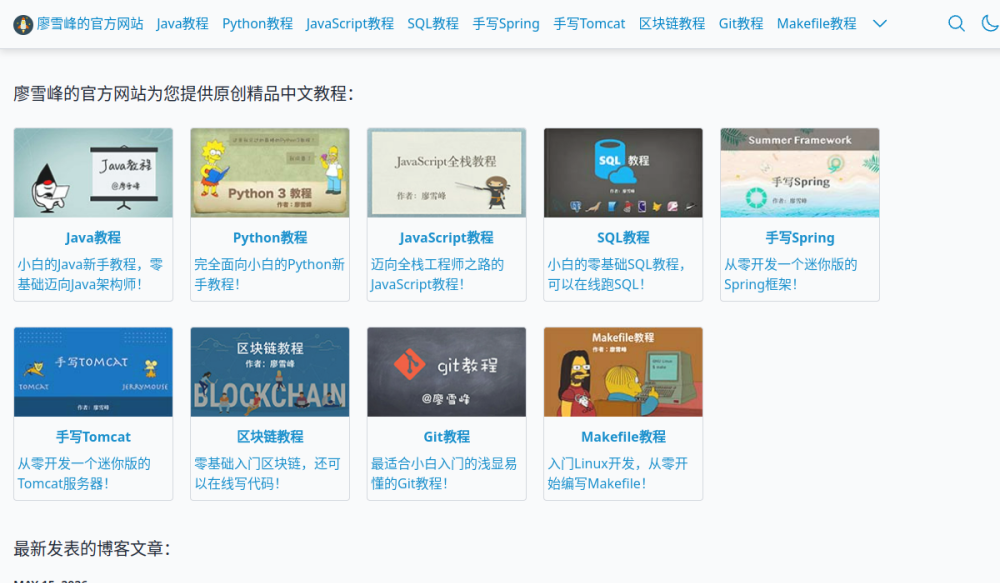Click description 从零开发一个迷你版的Tomcat服务器
Viewport: 1000px width, 583px height.
pos(84,473)
